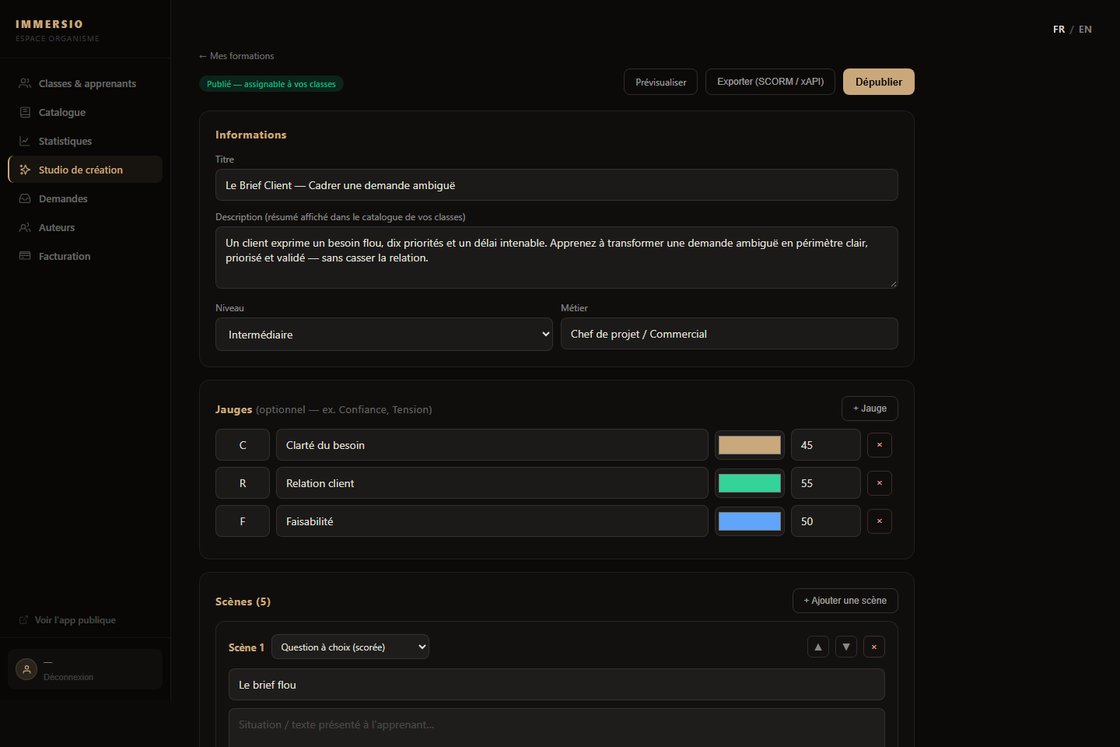Click the Scène 1 title field Le brief flou

(556, 685)
